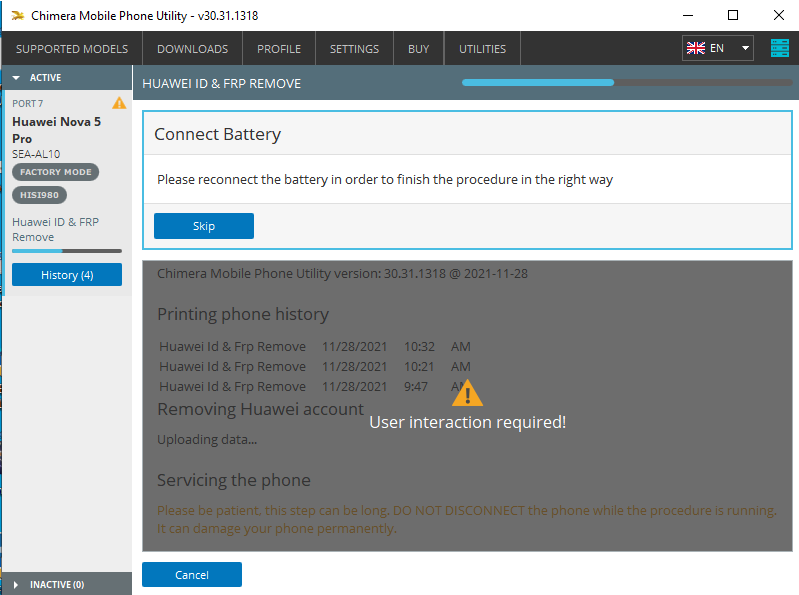Minimize the Chimera window
This screenshot has height=595, width=799.
pyautogui.click(x=688, y=15)
